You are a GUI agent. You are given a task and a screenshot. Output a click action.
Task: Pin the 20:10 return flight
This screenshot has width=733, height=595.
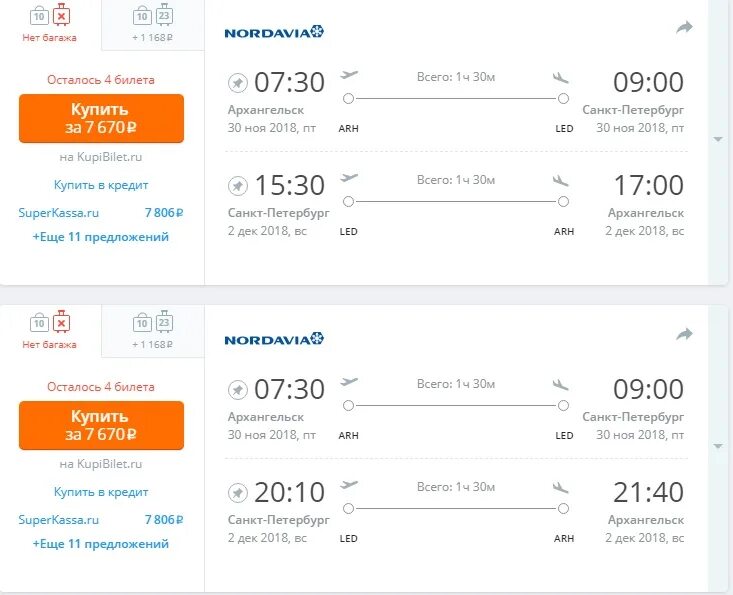[x=238, y=493]
